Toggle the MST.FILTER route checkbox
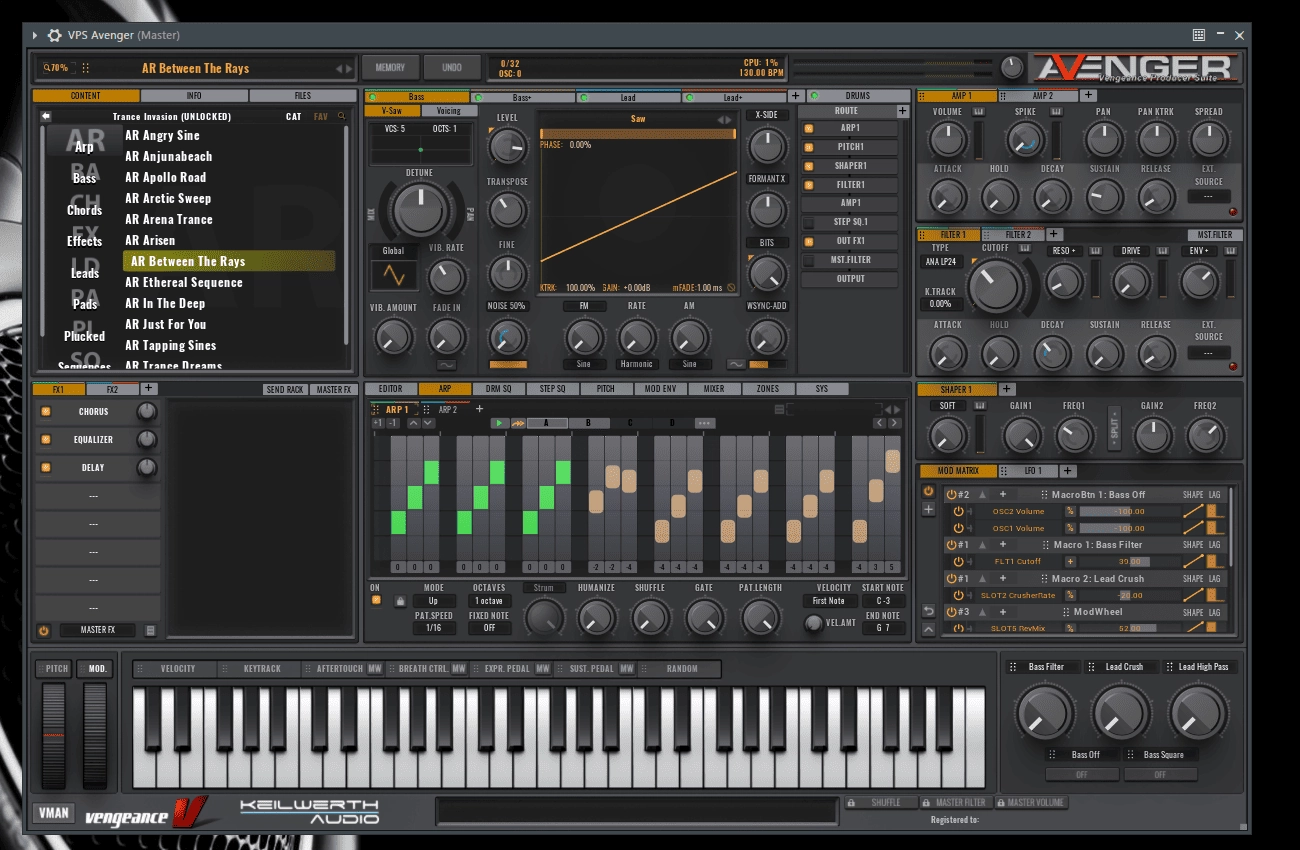 (x=810, y=260)
